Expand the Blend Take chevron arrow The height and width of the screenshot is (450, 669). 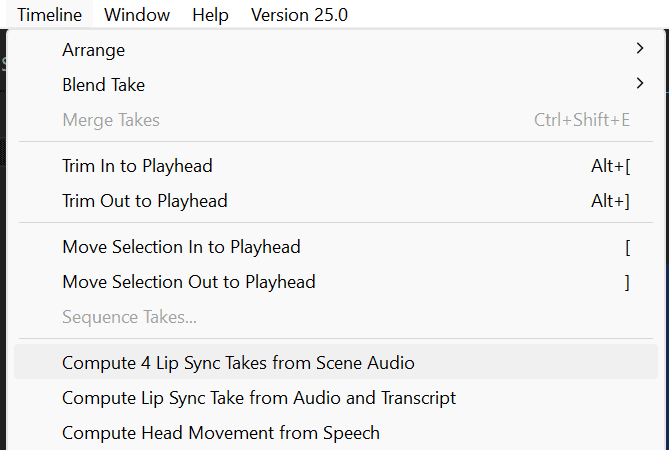(x=640, y=84)
